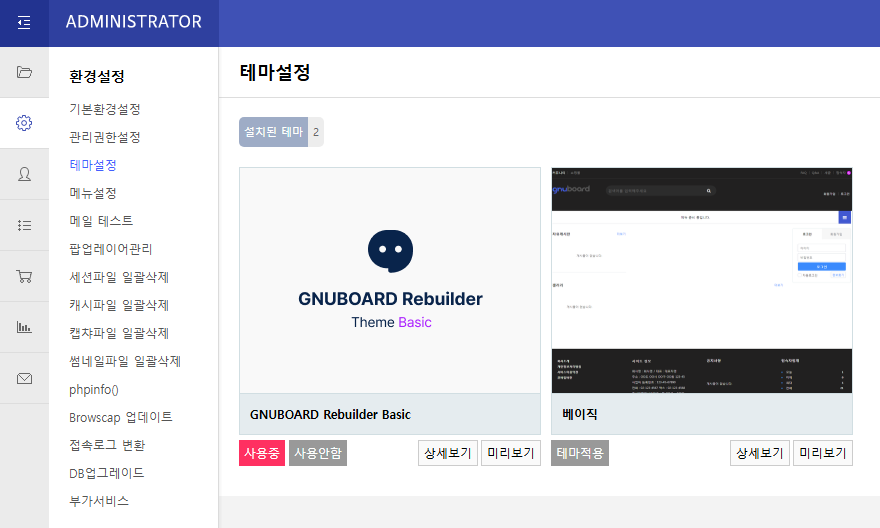Open 메뉴설정 menu item

[x=93, y=193]
